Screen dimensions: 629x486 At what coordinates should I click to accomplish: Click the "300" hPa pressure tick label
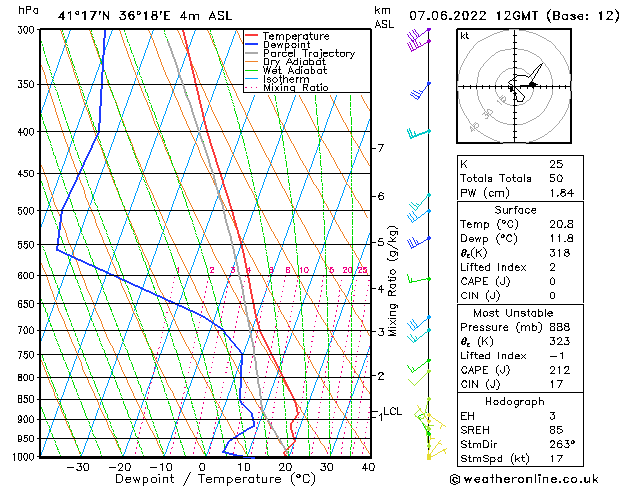28,30
